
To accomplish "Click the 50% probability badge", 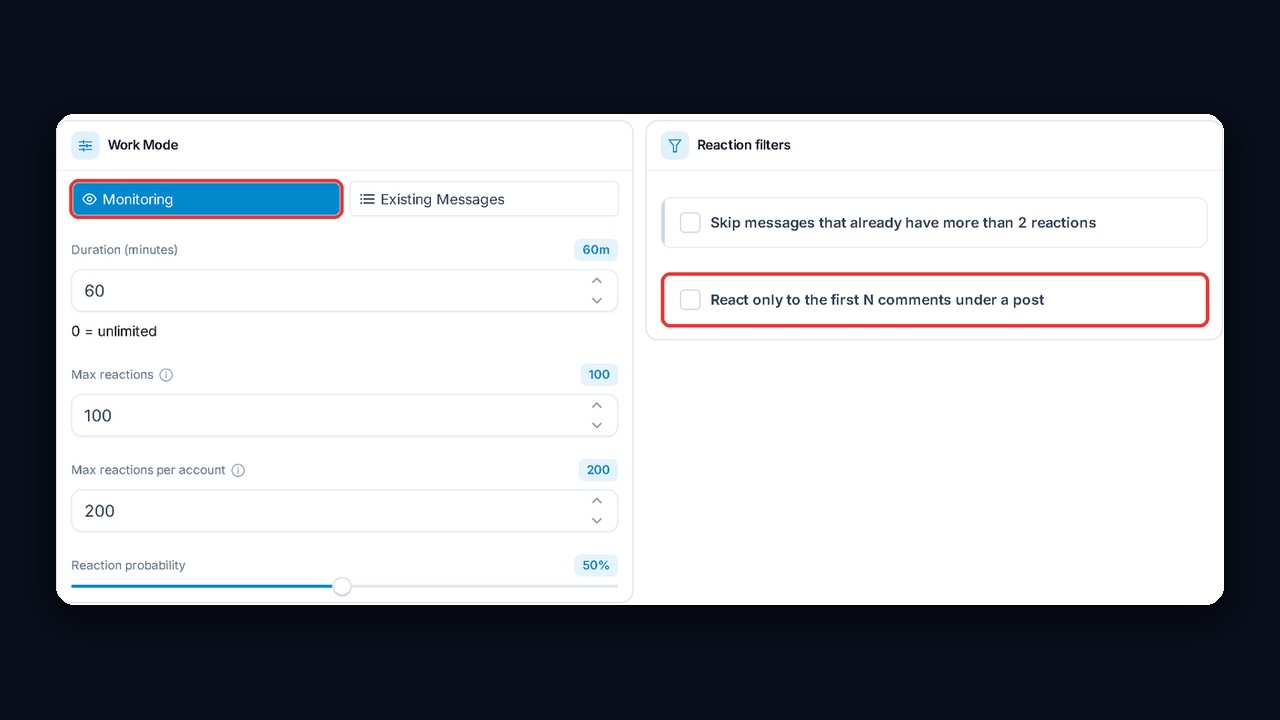I will pyautogui.click(x=596, y=565).
